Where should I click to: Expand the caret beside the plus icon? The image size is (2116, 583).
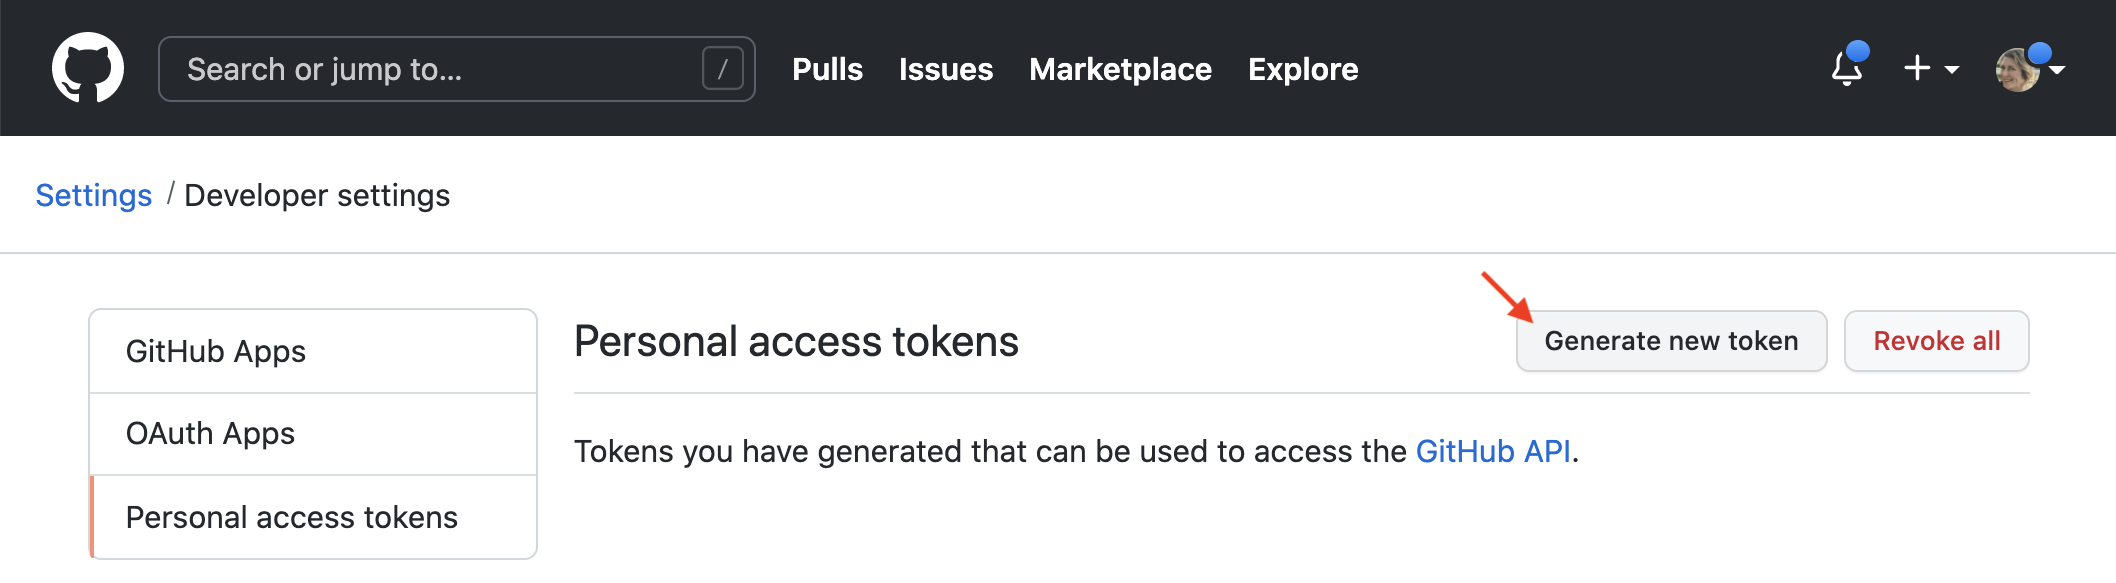coord(1952,70)
